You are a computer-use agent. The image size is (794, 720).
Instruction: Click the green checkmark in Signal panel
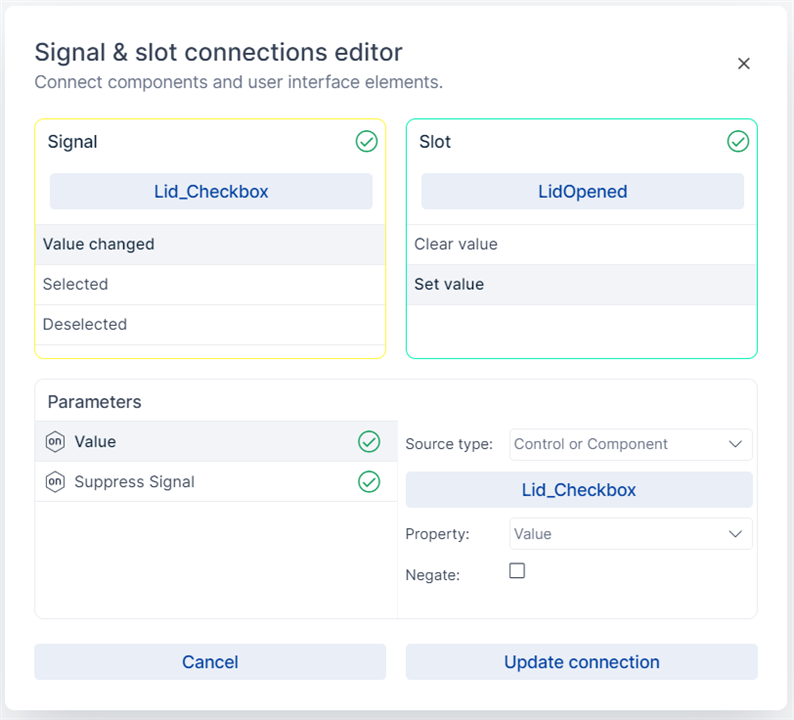coord(367,142)
